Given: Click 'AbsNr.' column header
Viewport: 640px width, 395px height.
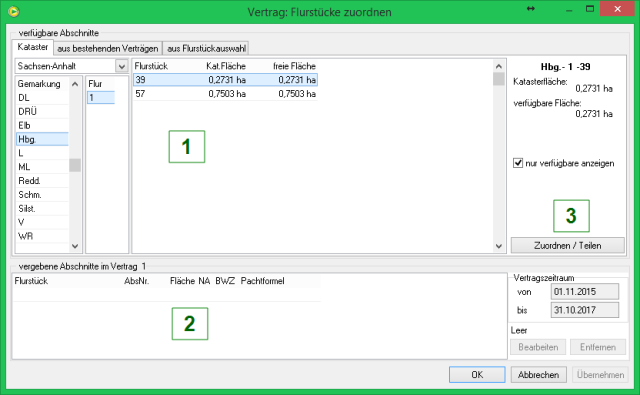Looking at the screenshot, I should 137,281.
